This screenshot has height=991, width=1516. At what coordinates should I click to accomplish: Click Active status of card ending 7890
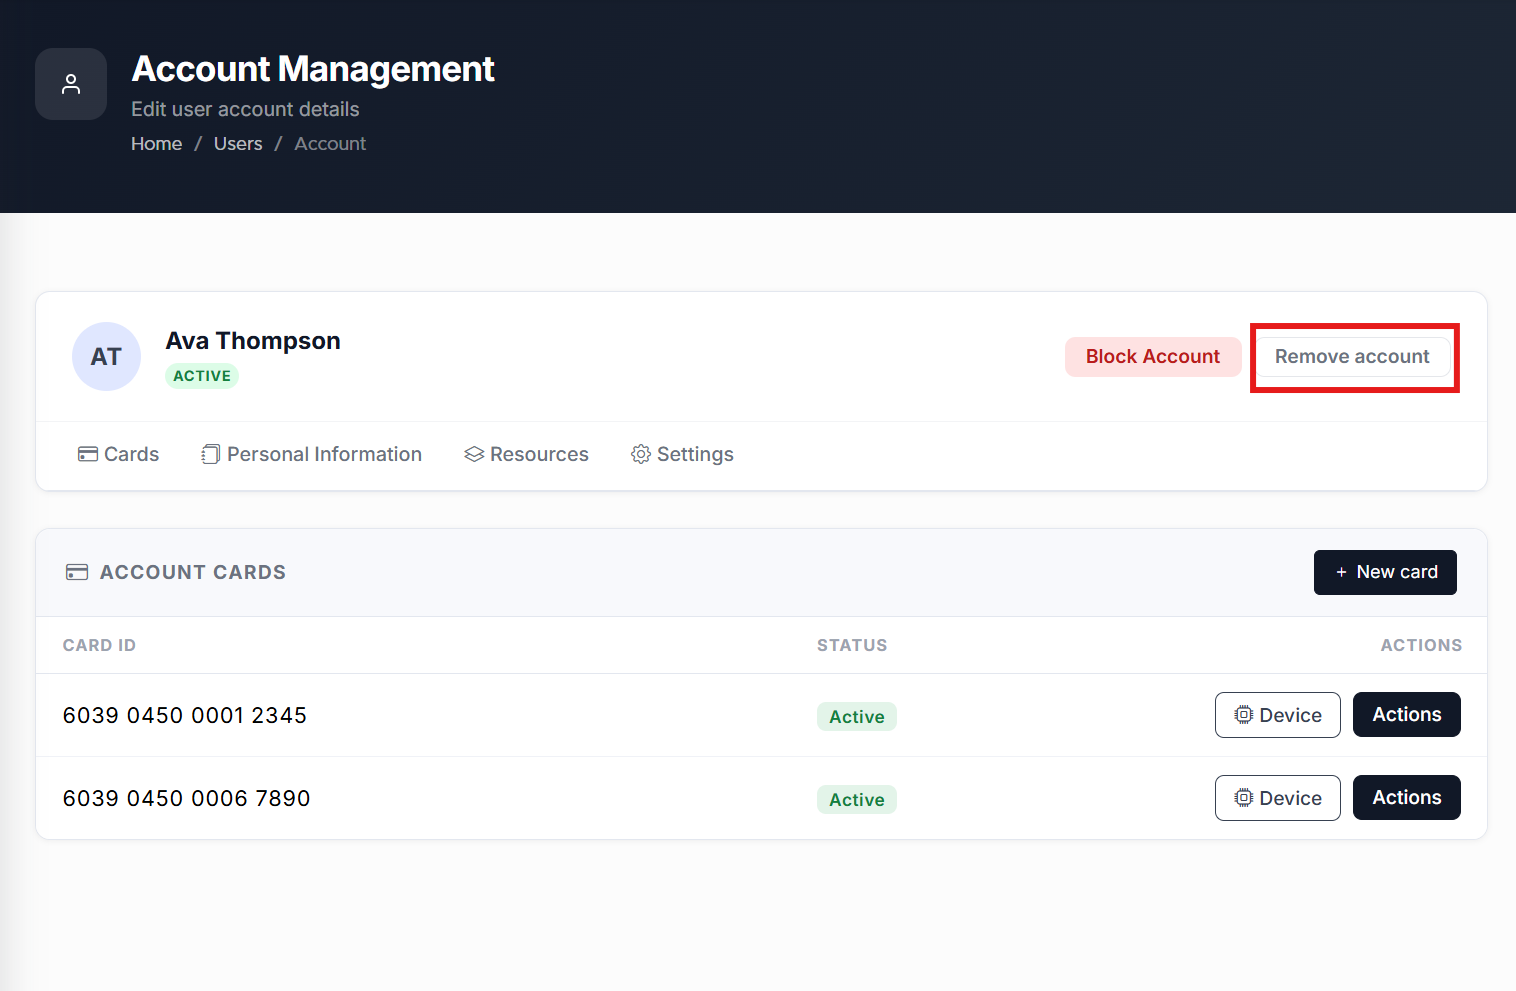(857, 800)
